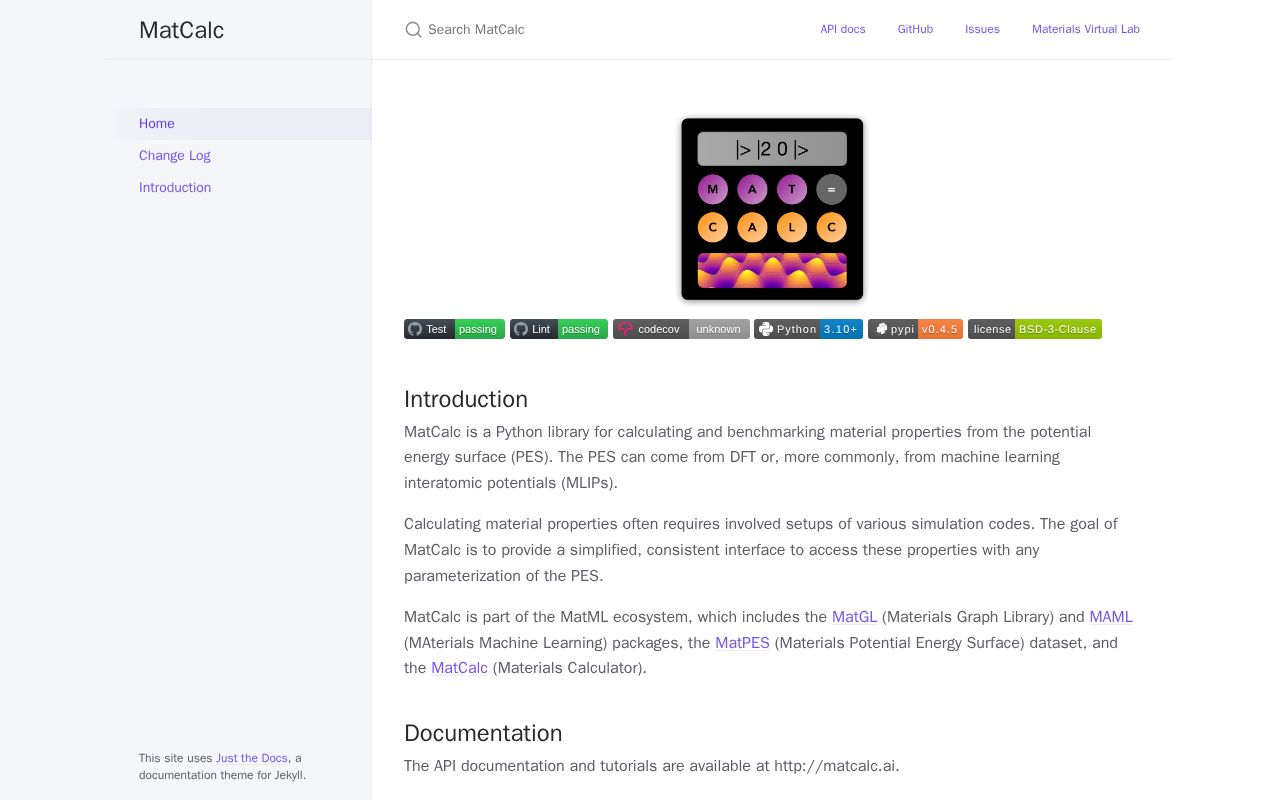1280x800 pixels.
Task: Open the pypi v0.4.5 badge
Action: pyautogui.click(x=915, y=329)
